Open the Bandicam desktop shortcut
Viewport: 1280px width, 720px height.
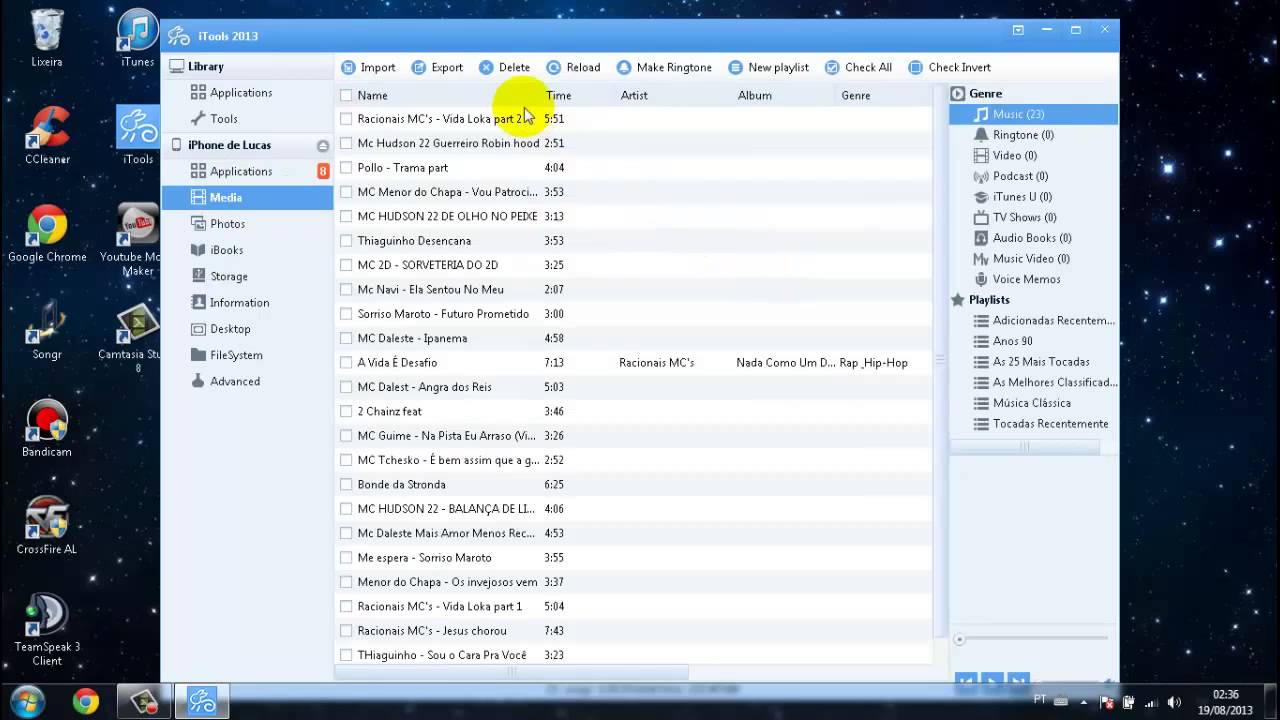(x=47, y=428)
